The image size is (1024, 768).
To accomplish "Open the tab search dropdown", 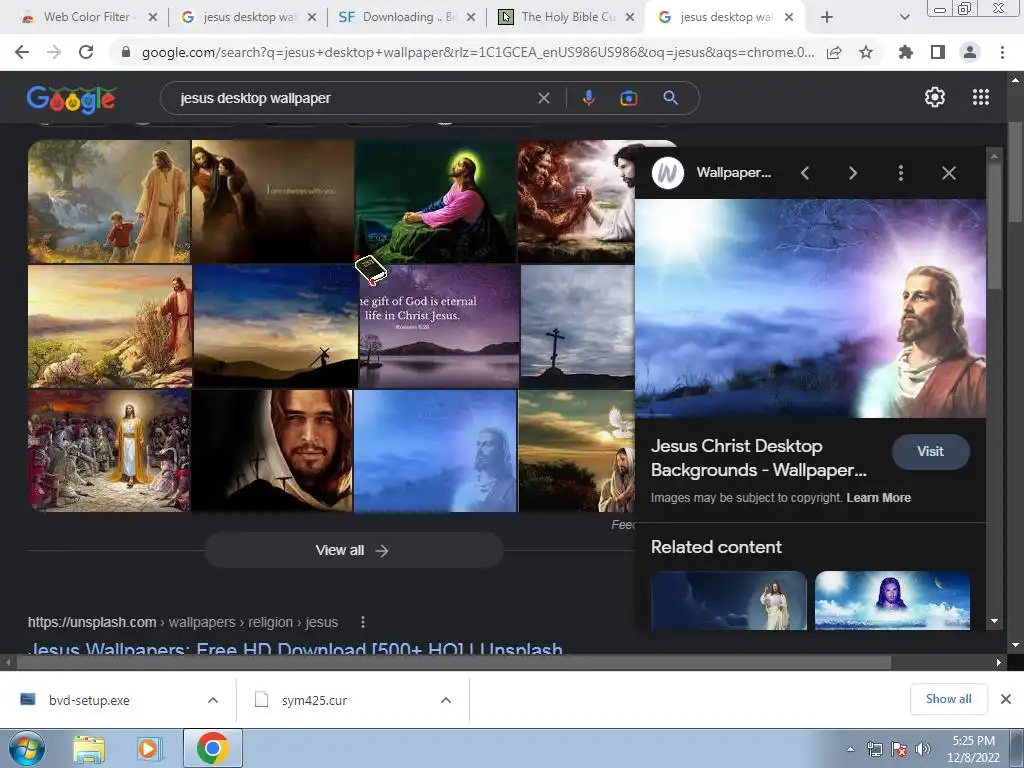I will pyautogui.click(x=904, y=17).
